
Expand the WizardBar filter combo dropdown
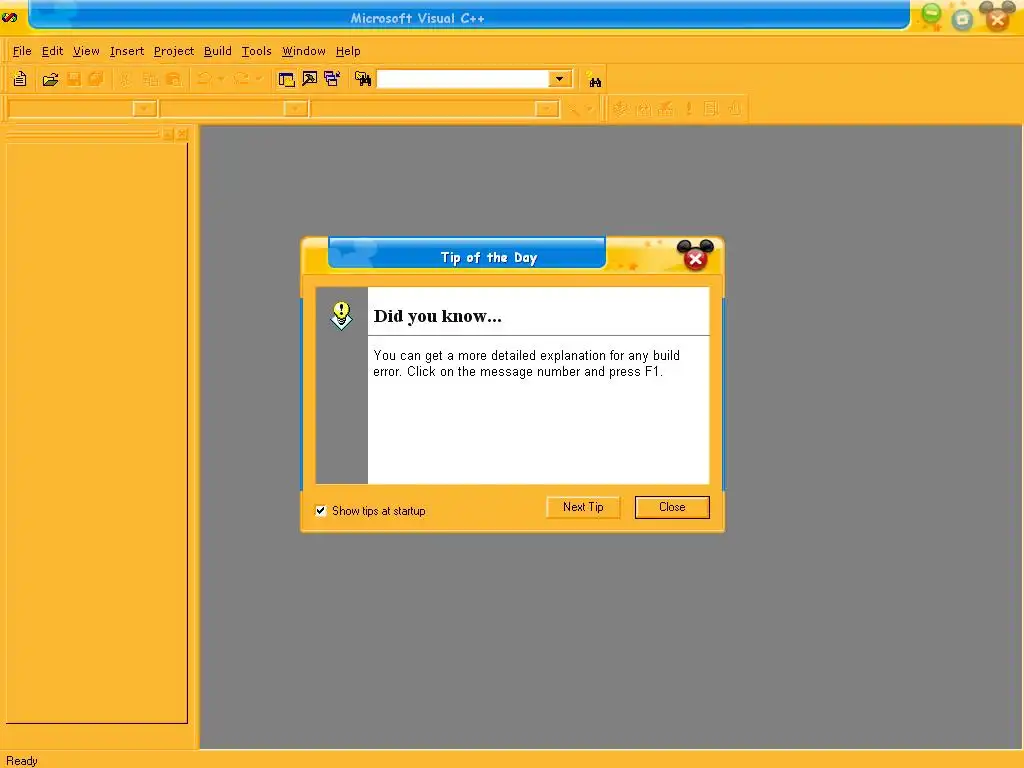click(295, 108)
